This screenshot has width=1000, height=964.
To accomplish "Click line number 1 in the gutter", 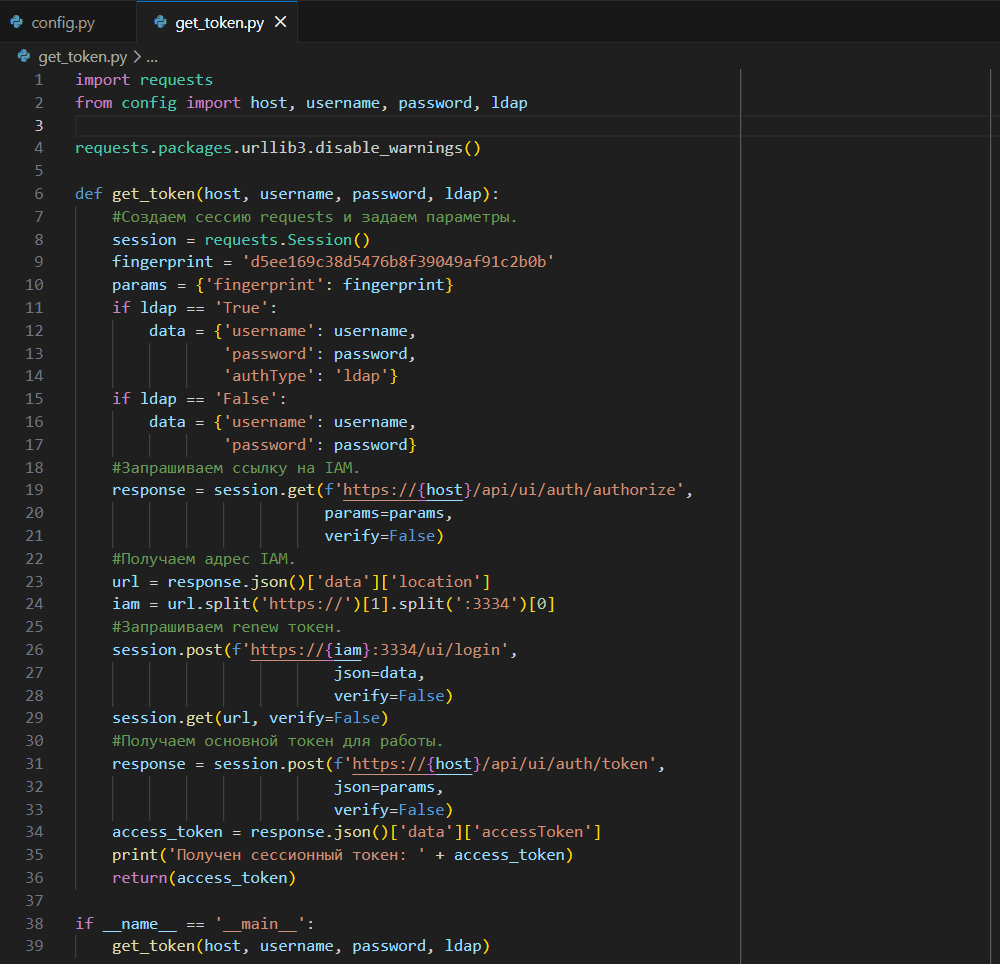I will pos(39,80).
